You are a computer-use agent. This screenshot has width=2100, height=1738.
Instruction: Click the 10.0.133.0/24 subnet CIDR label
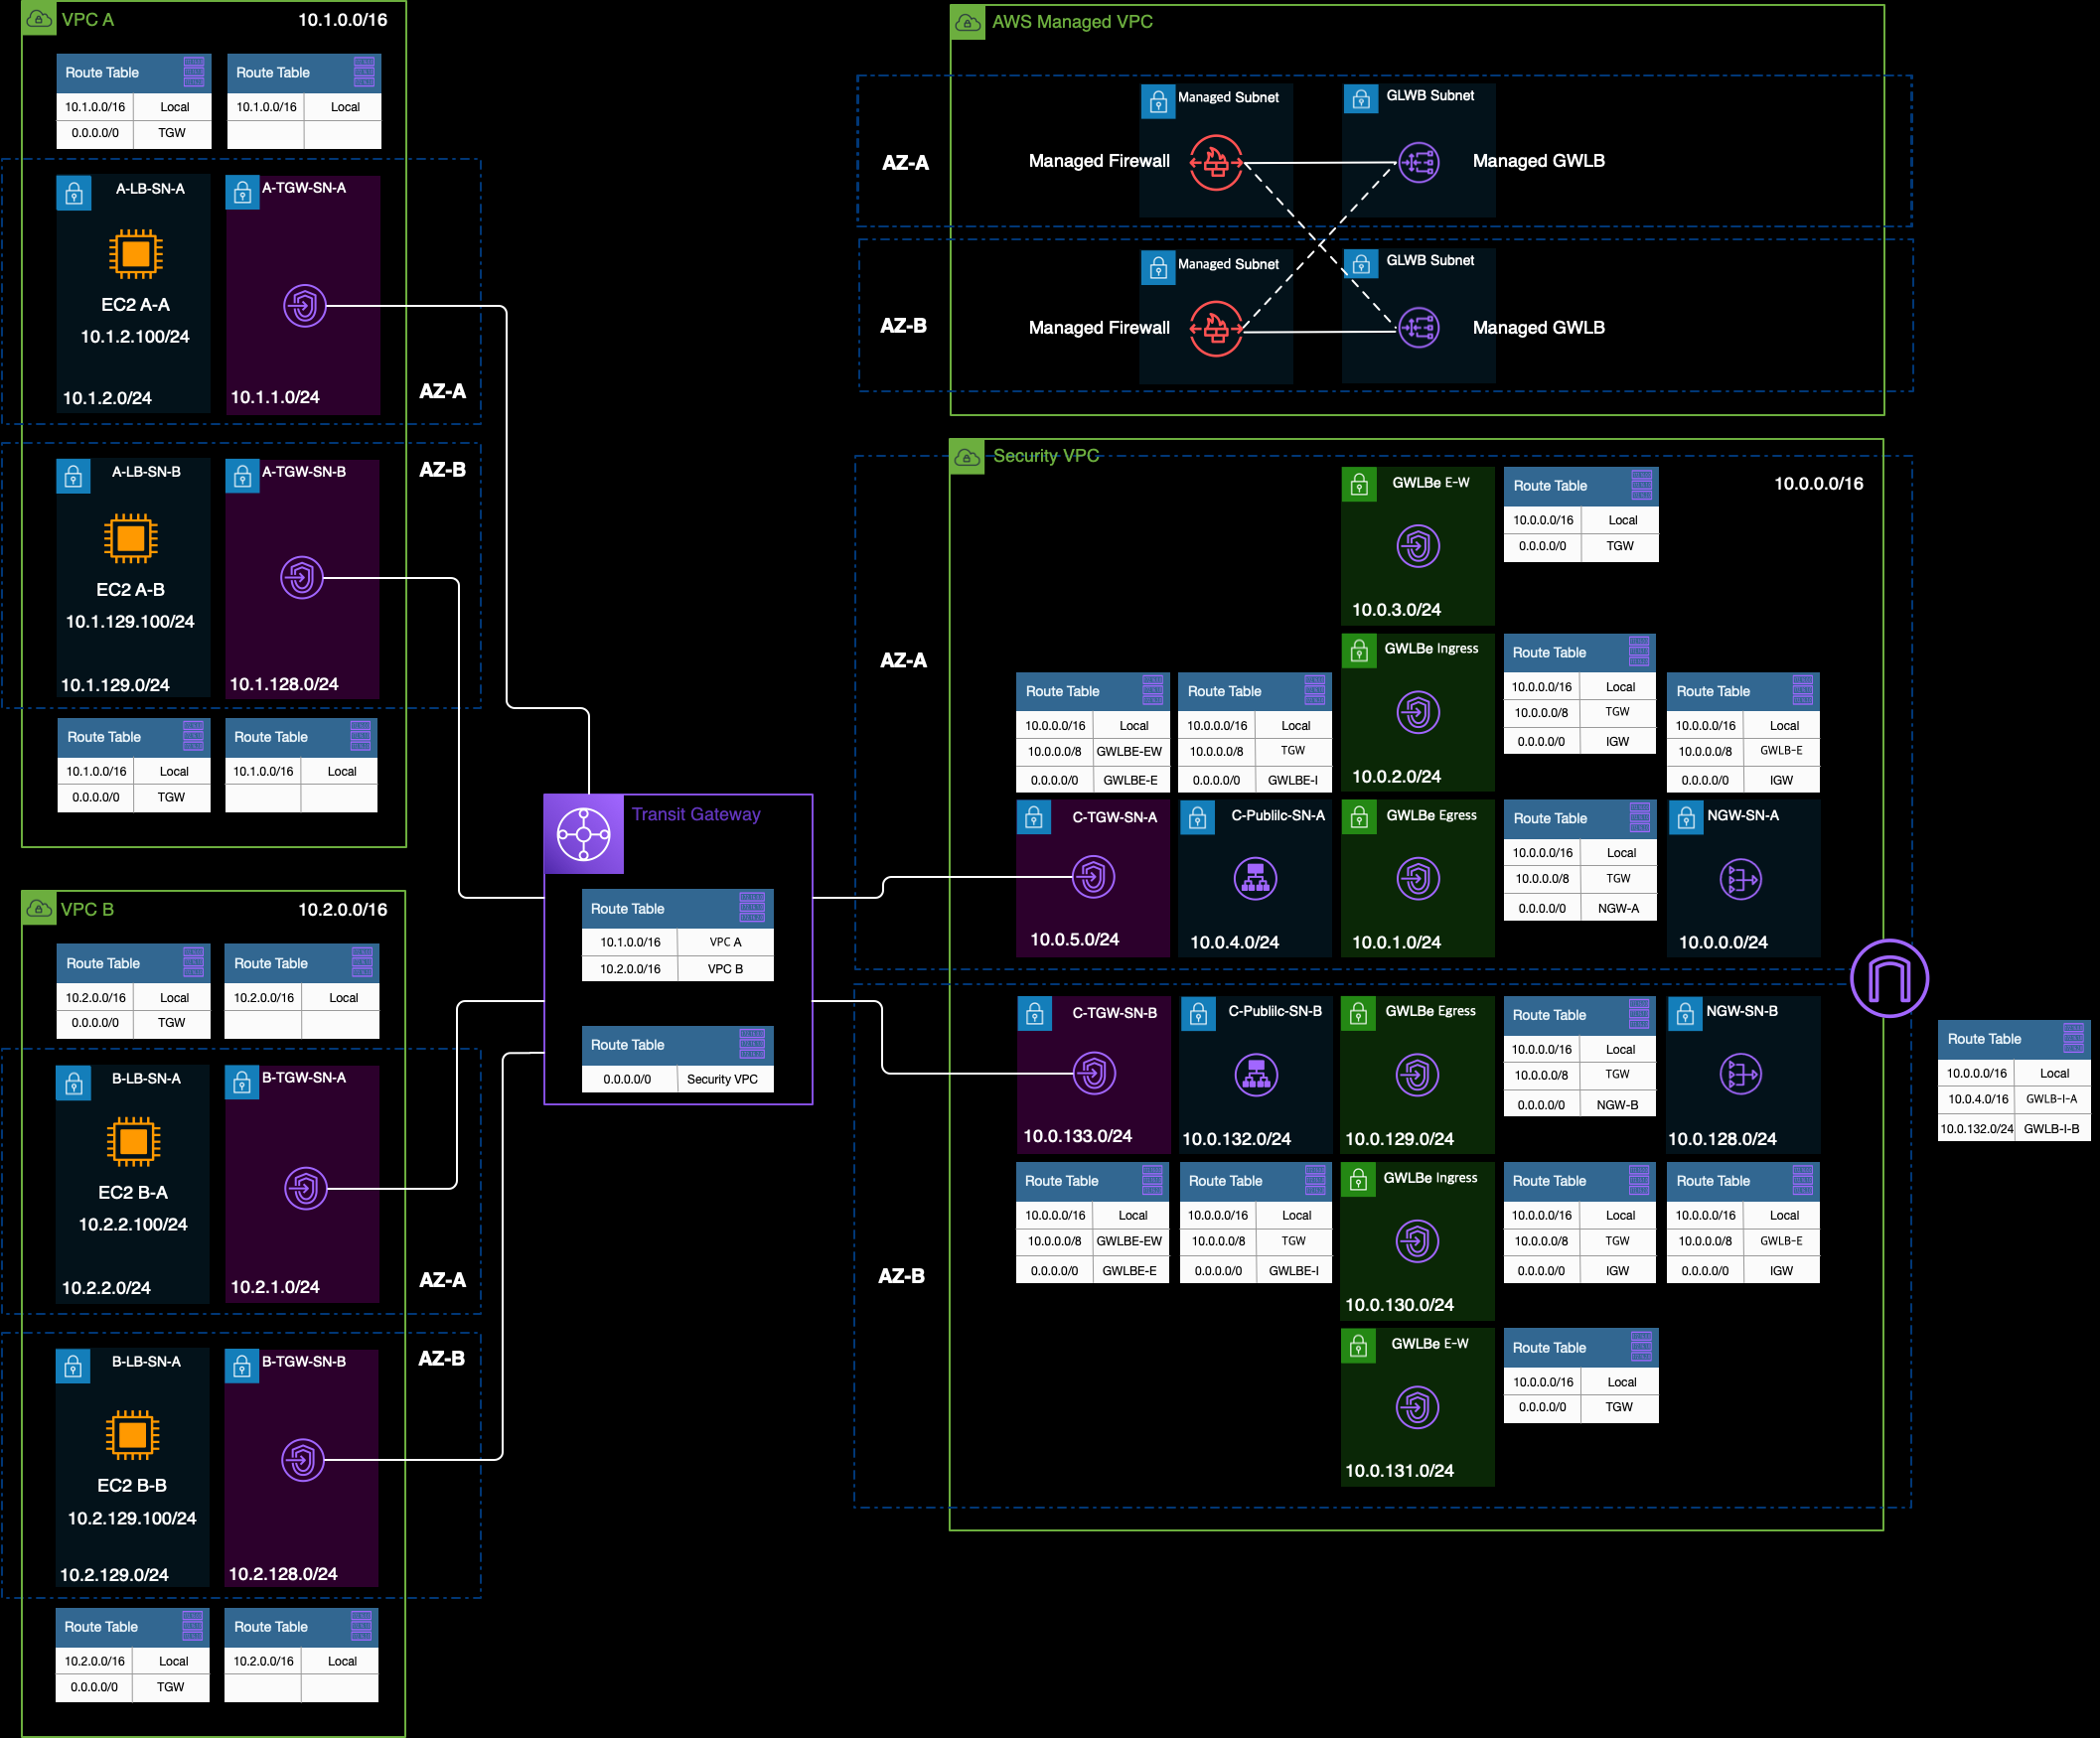point(1077,1136)
